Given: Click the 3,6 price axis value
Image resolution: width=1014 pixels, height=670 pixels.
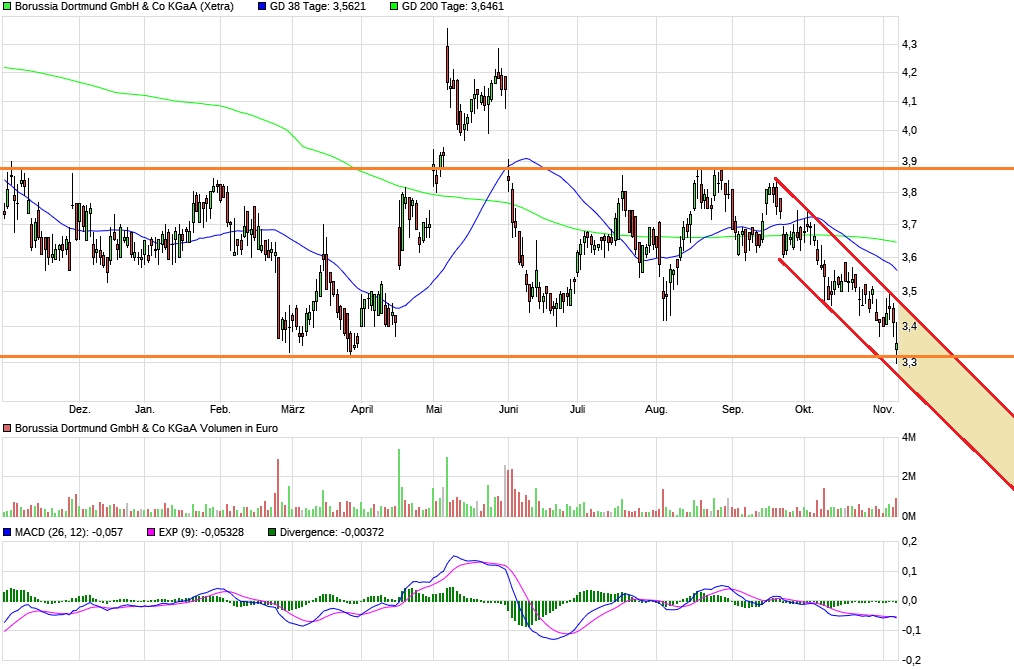Looking at the screenshot, I should 909,257.
